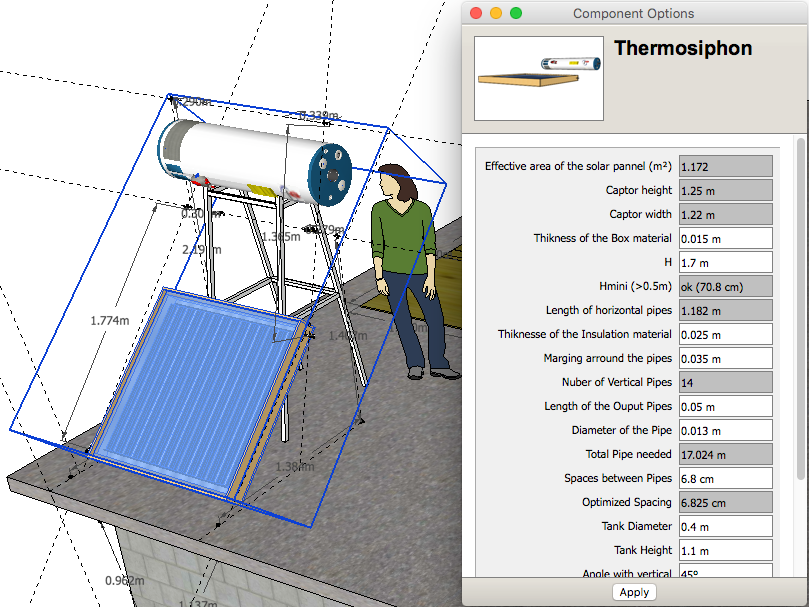Viewport: 809px width, 607px height.
Task: Click the Effective area of the solar pannel label
Action: (578, 166)
